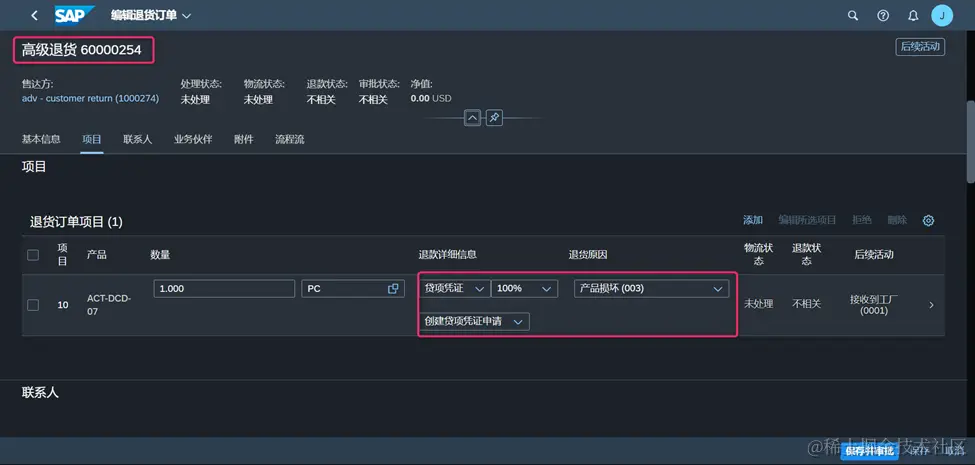
Task: Switch to the 业务伙伴 tab
Action: 193,139
